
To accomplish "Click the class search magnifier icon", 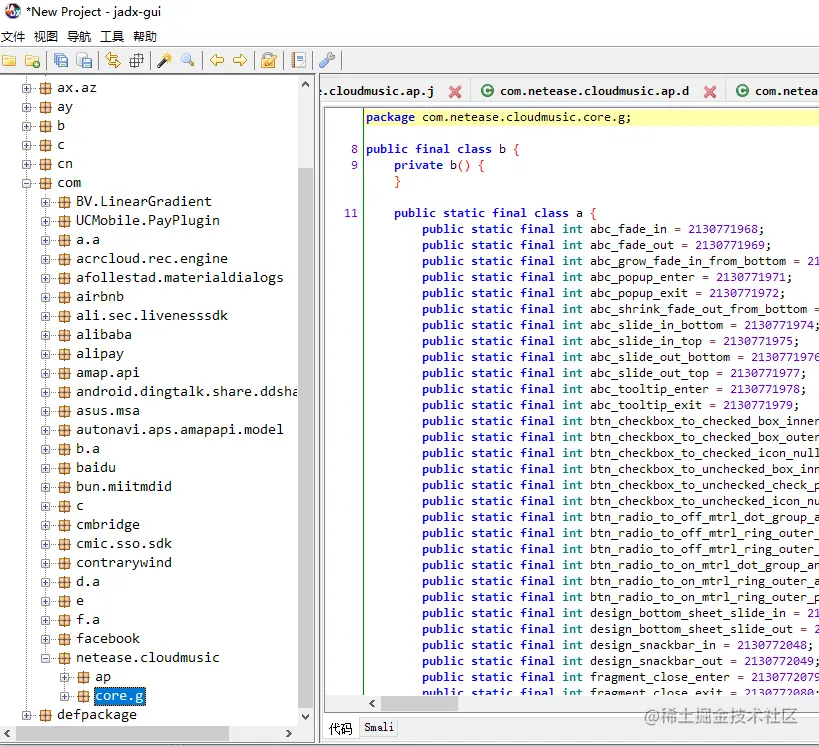I will click(188, 61).
